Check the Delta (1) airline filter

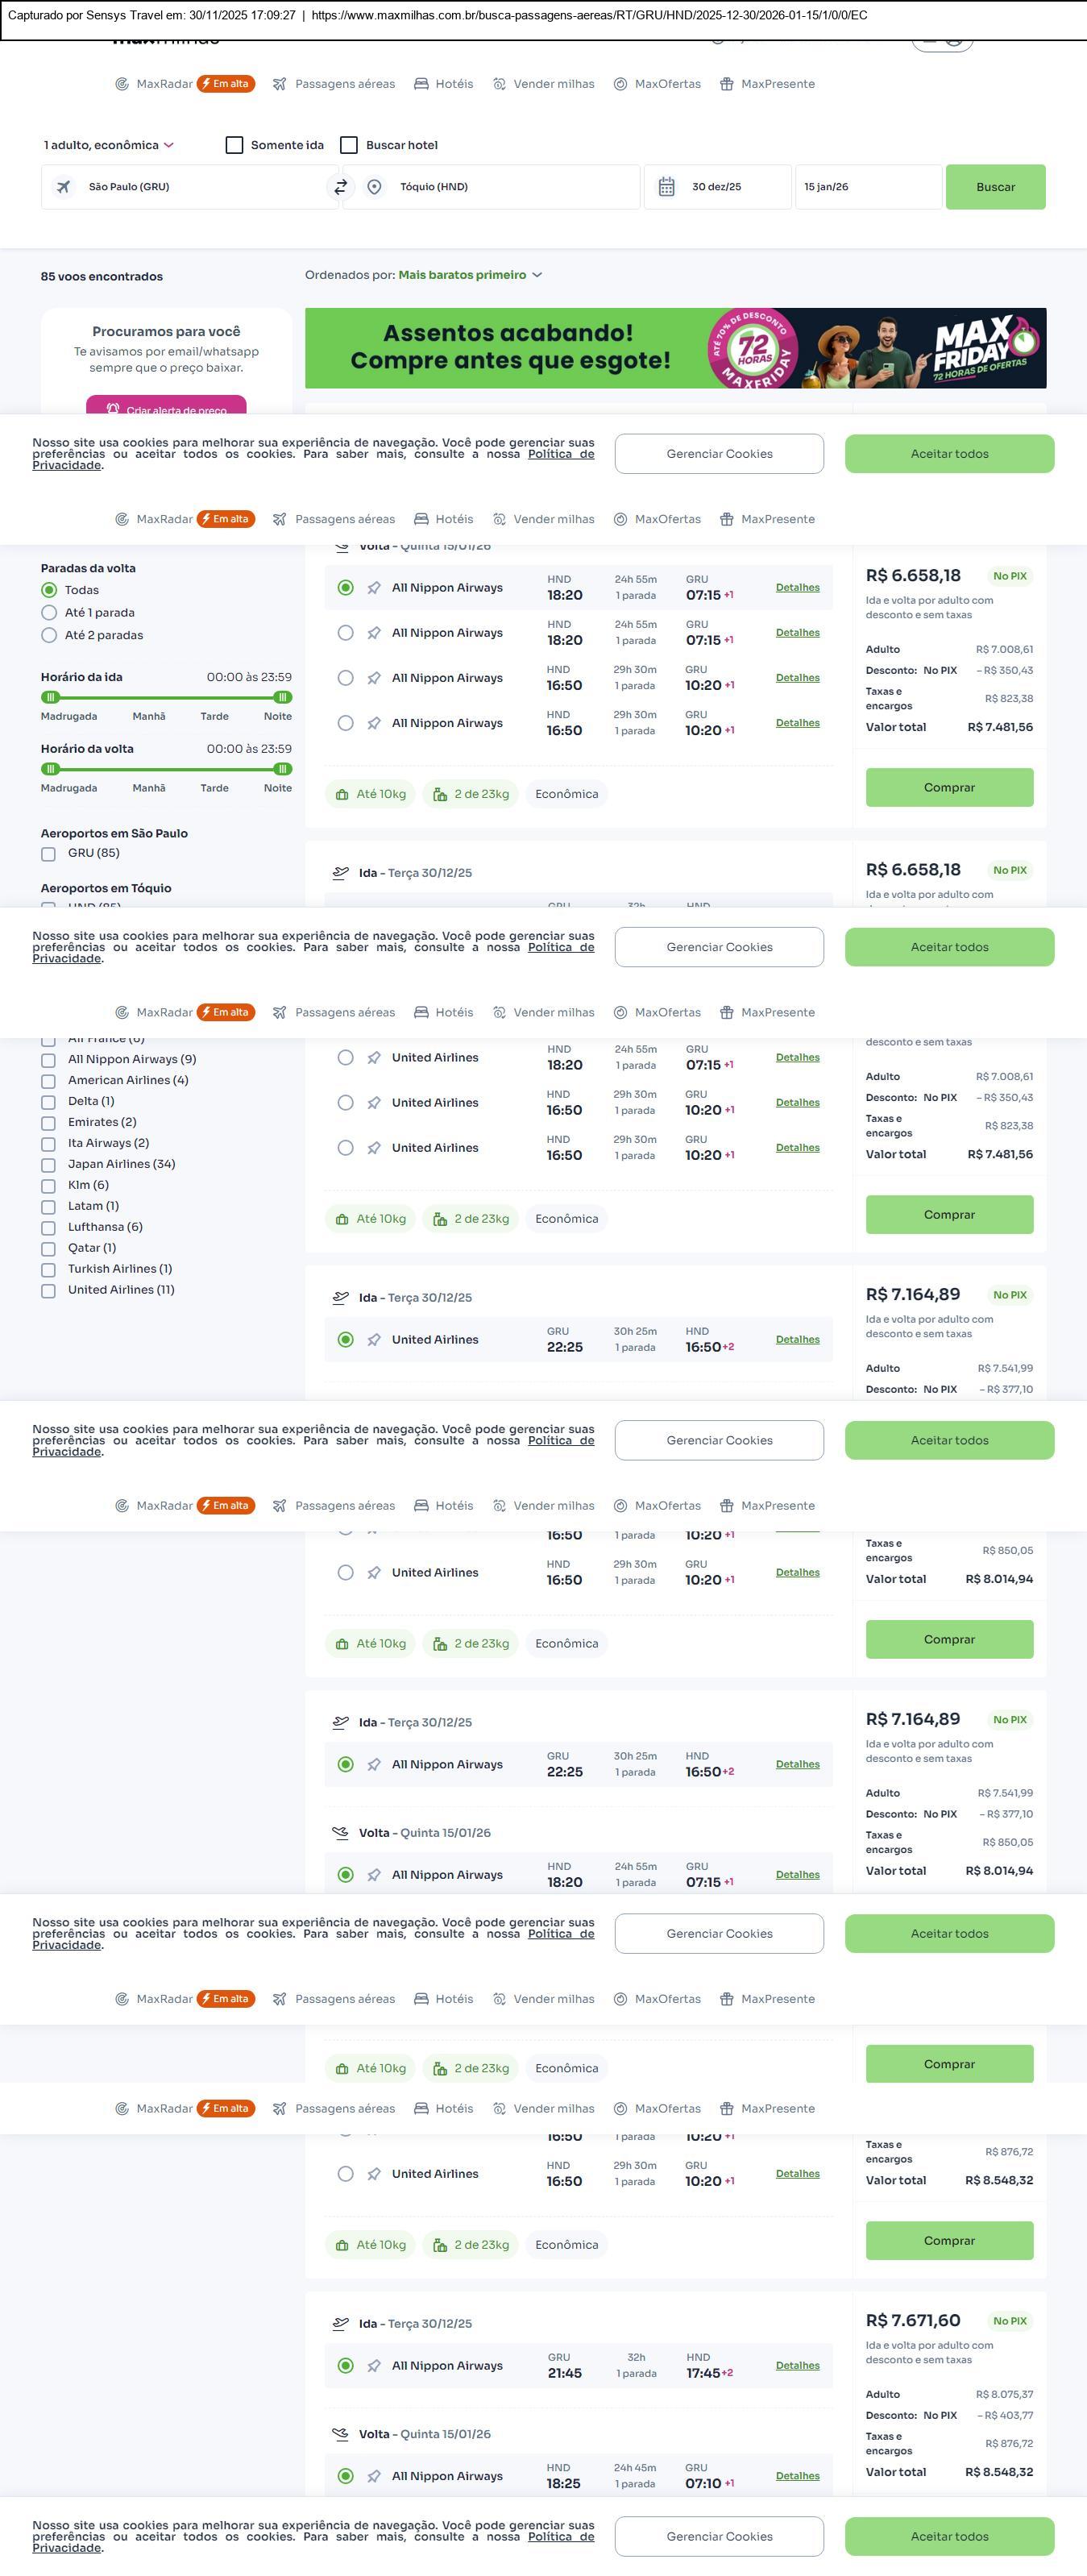[48, 1102]
